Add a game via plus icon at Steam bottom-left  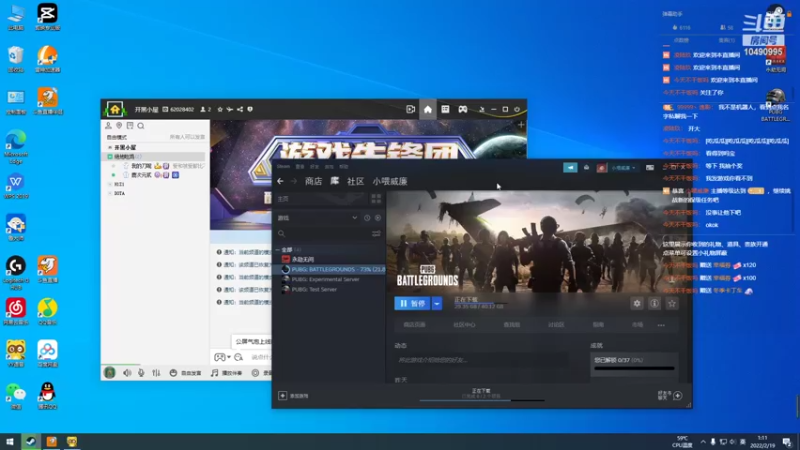tap(283, 395)
